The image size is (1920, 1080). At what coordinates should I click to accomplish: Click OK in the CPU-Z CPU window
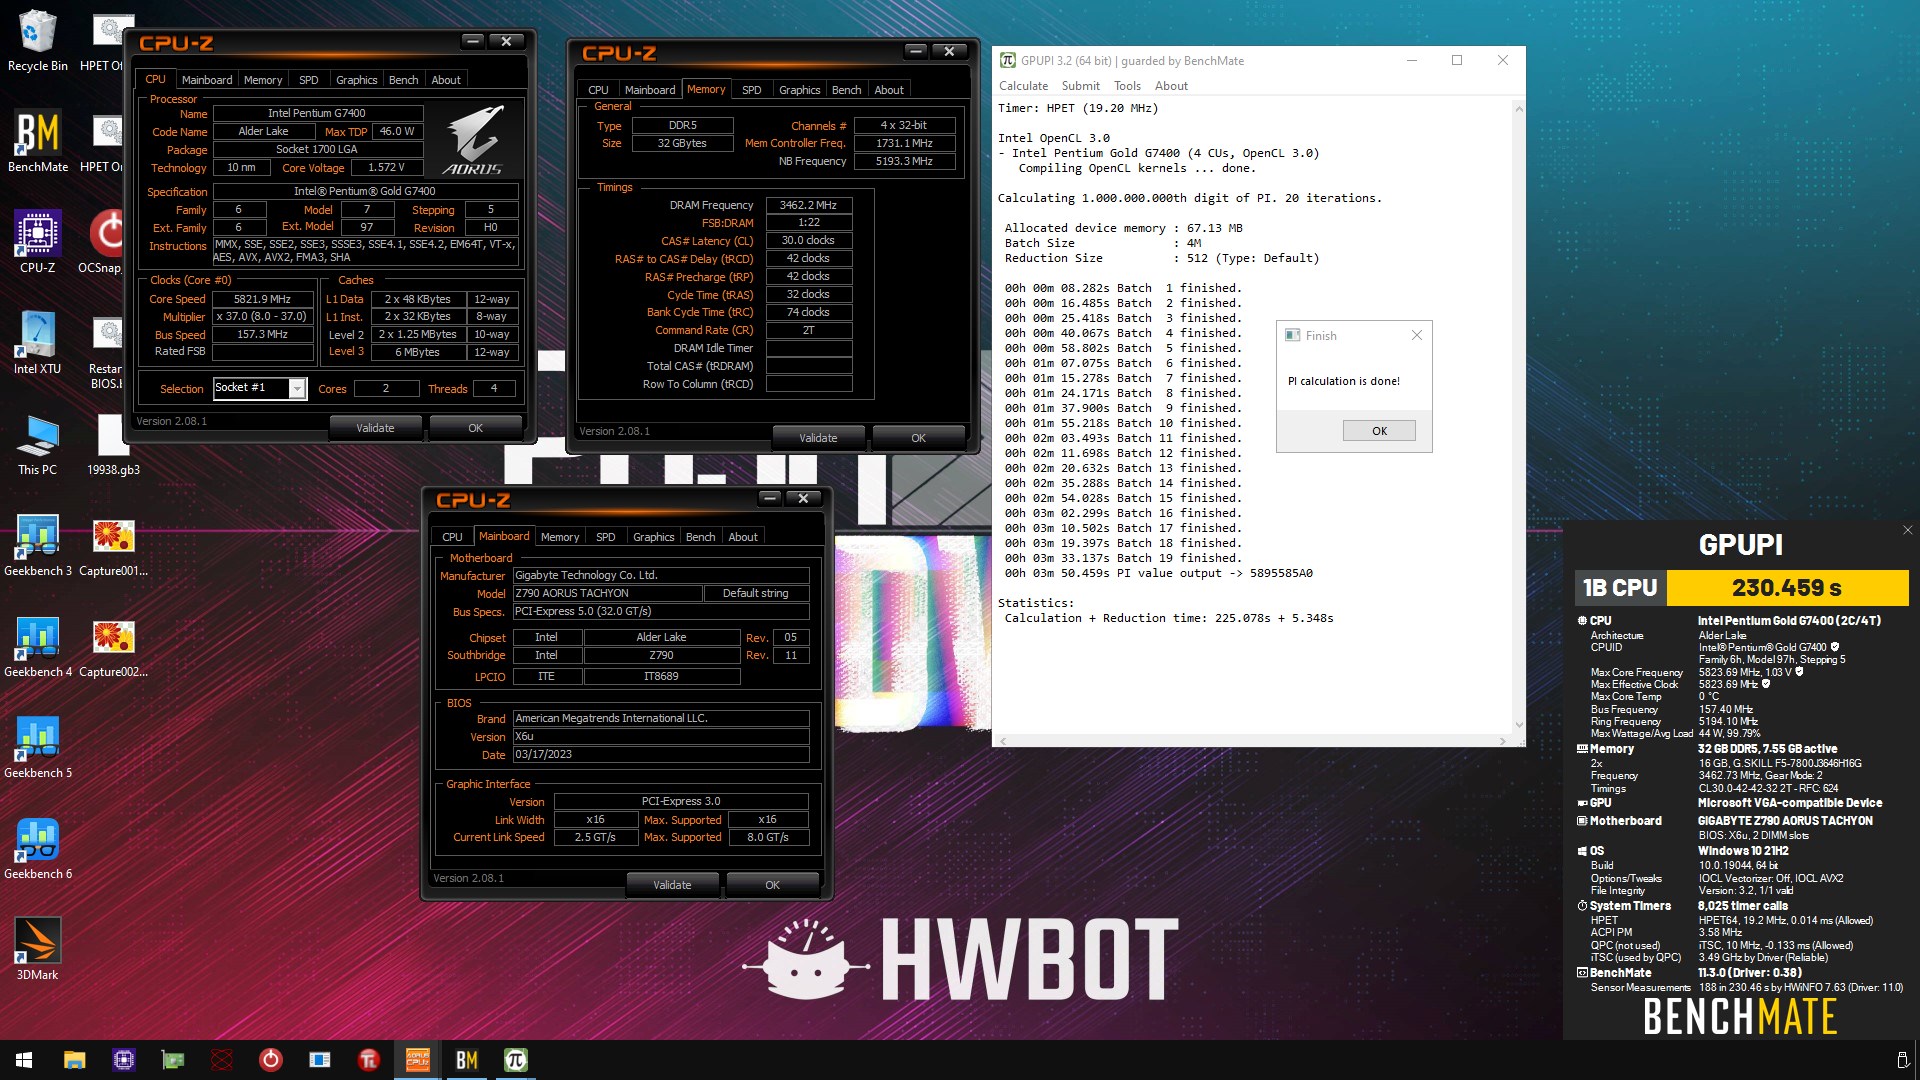coord(475,428)
